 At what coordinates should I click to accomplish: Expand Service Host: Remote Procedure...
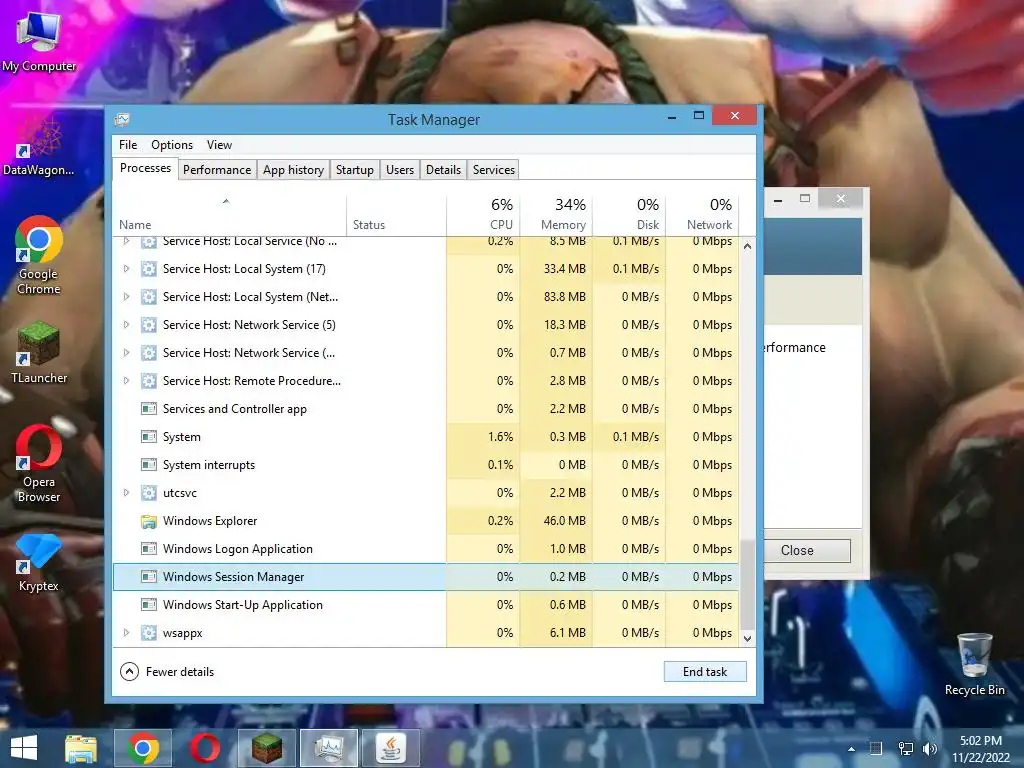pos(127,381)
